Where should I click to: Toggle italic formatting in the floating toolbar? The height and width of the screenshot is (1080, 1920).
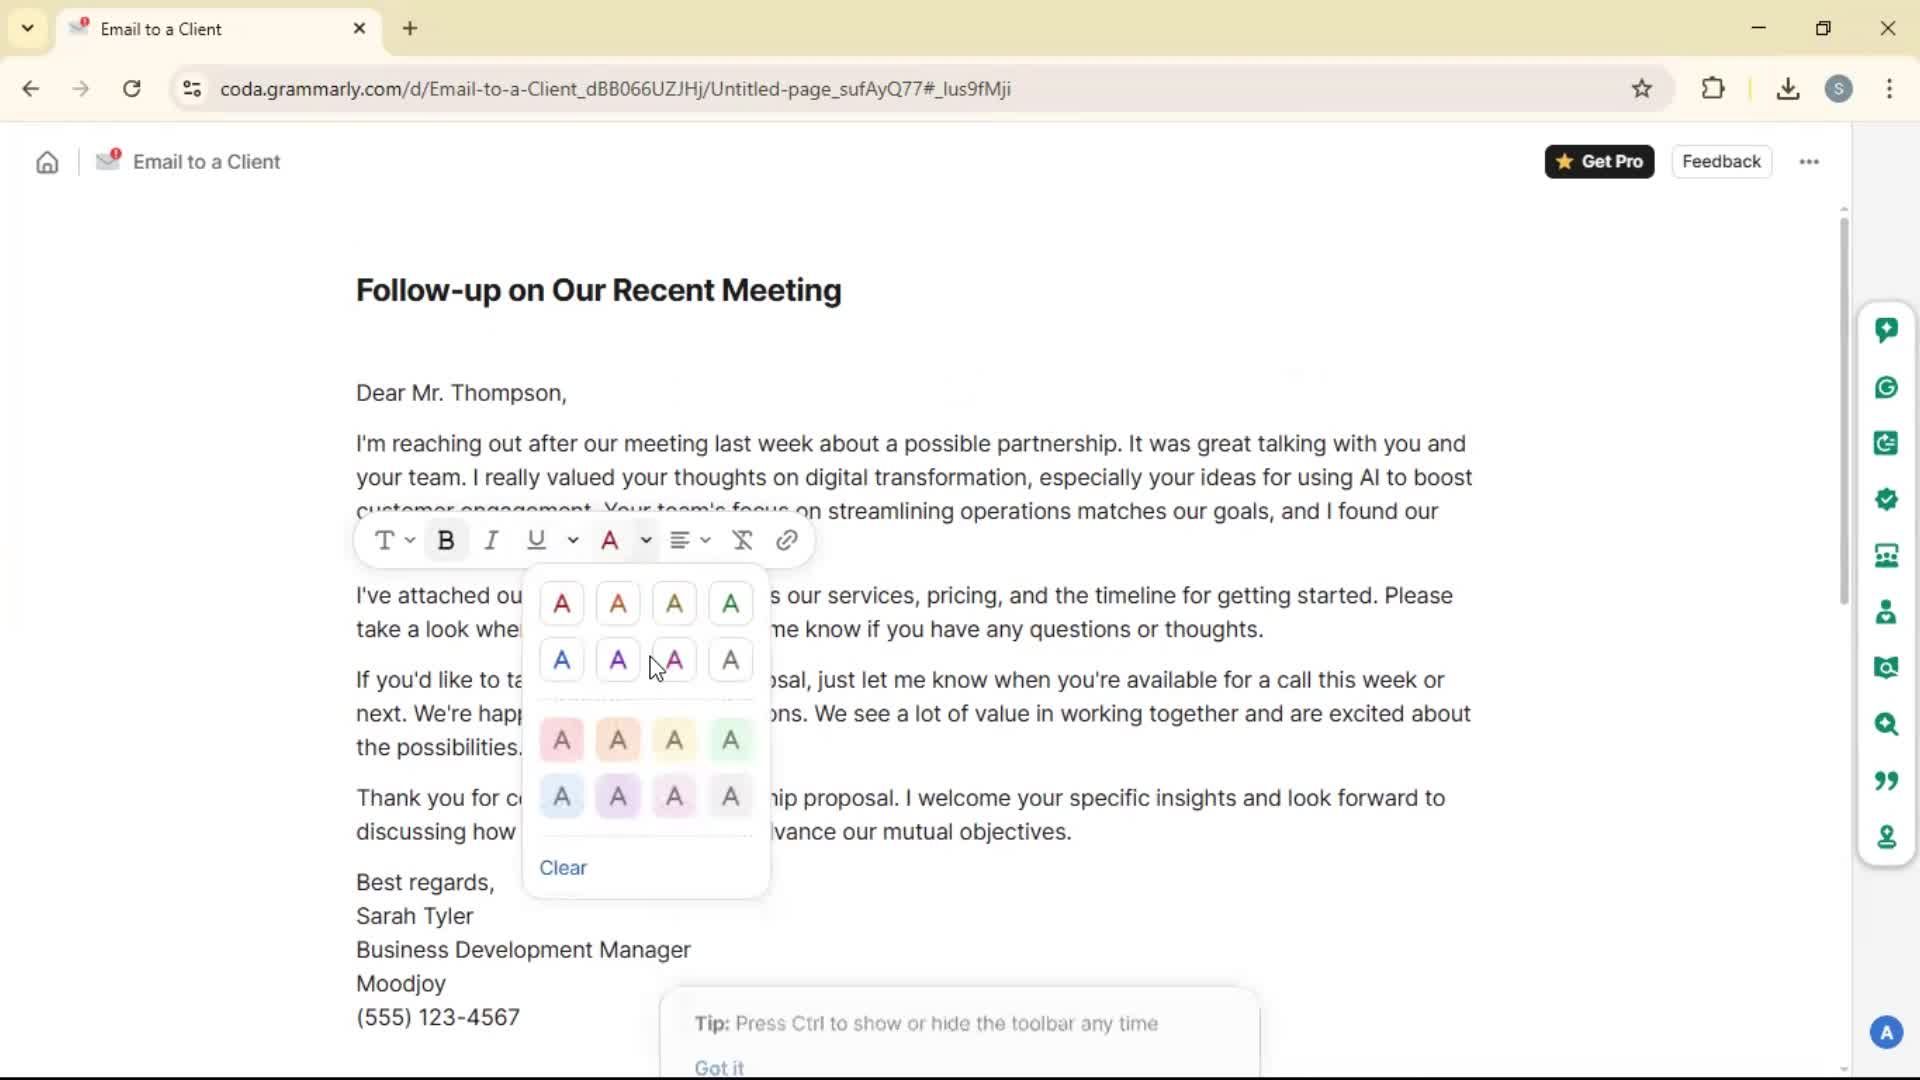491,540
